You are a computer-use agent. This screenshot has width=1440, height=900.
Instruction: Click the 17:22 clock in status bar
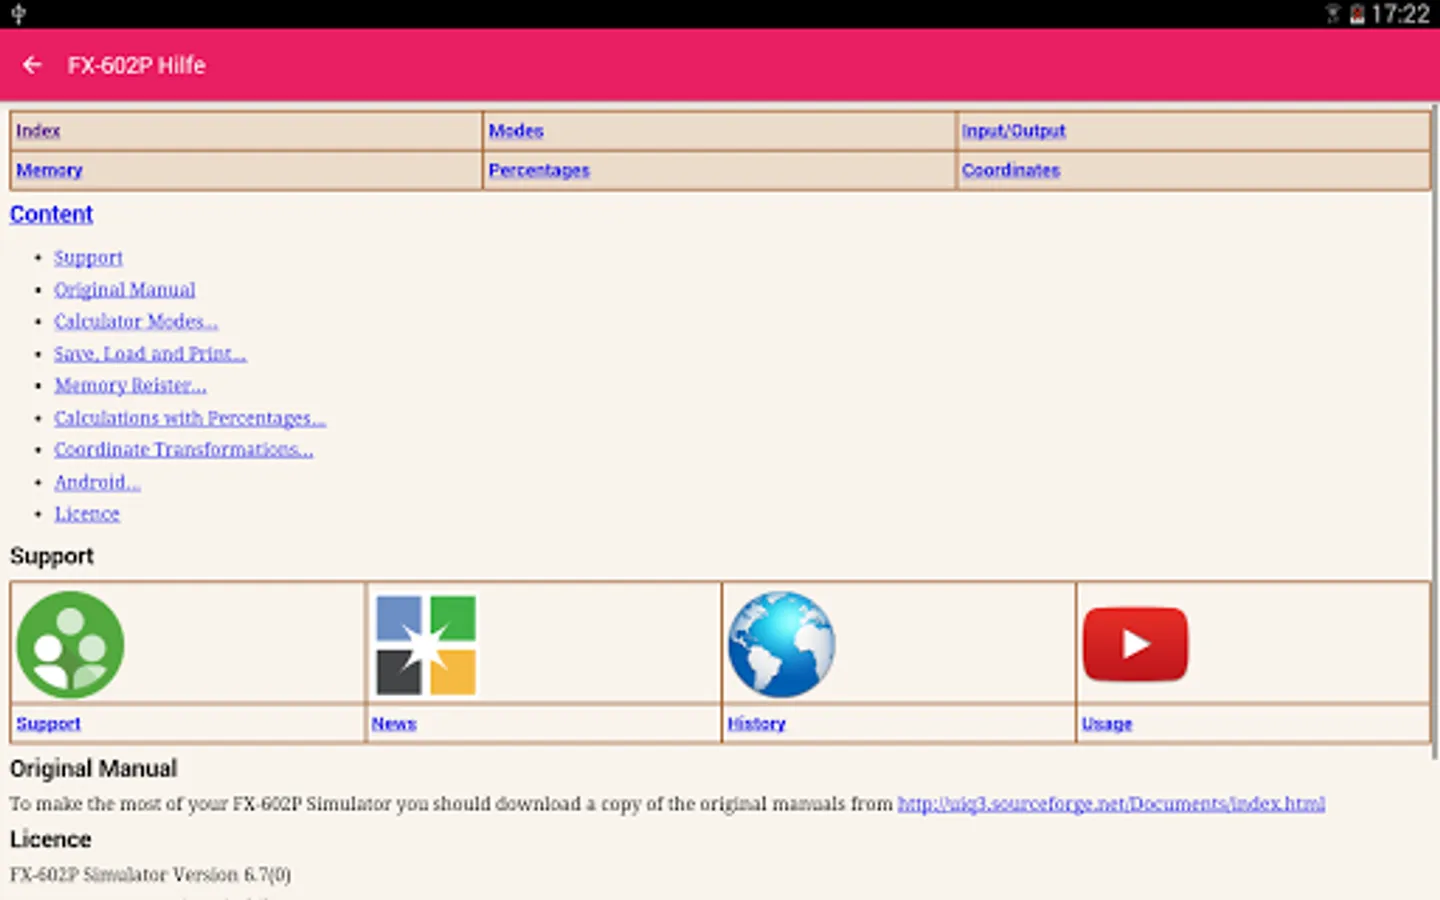(1400, 14)
